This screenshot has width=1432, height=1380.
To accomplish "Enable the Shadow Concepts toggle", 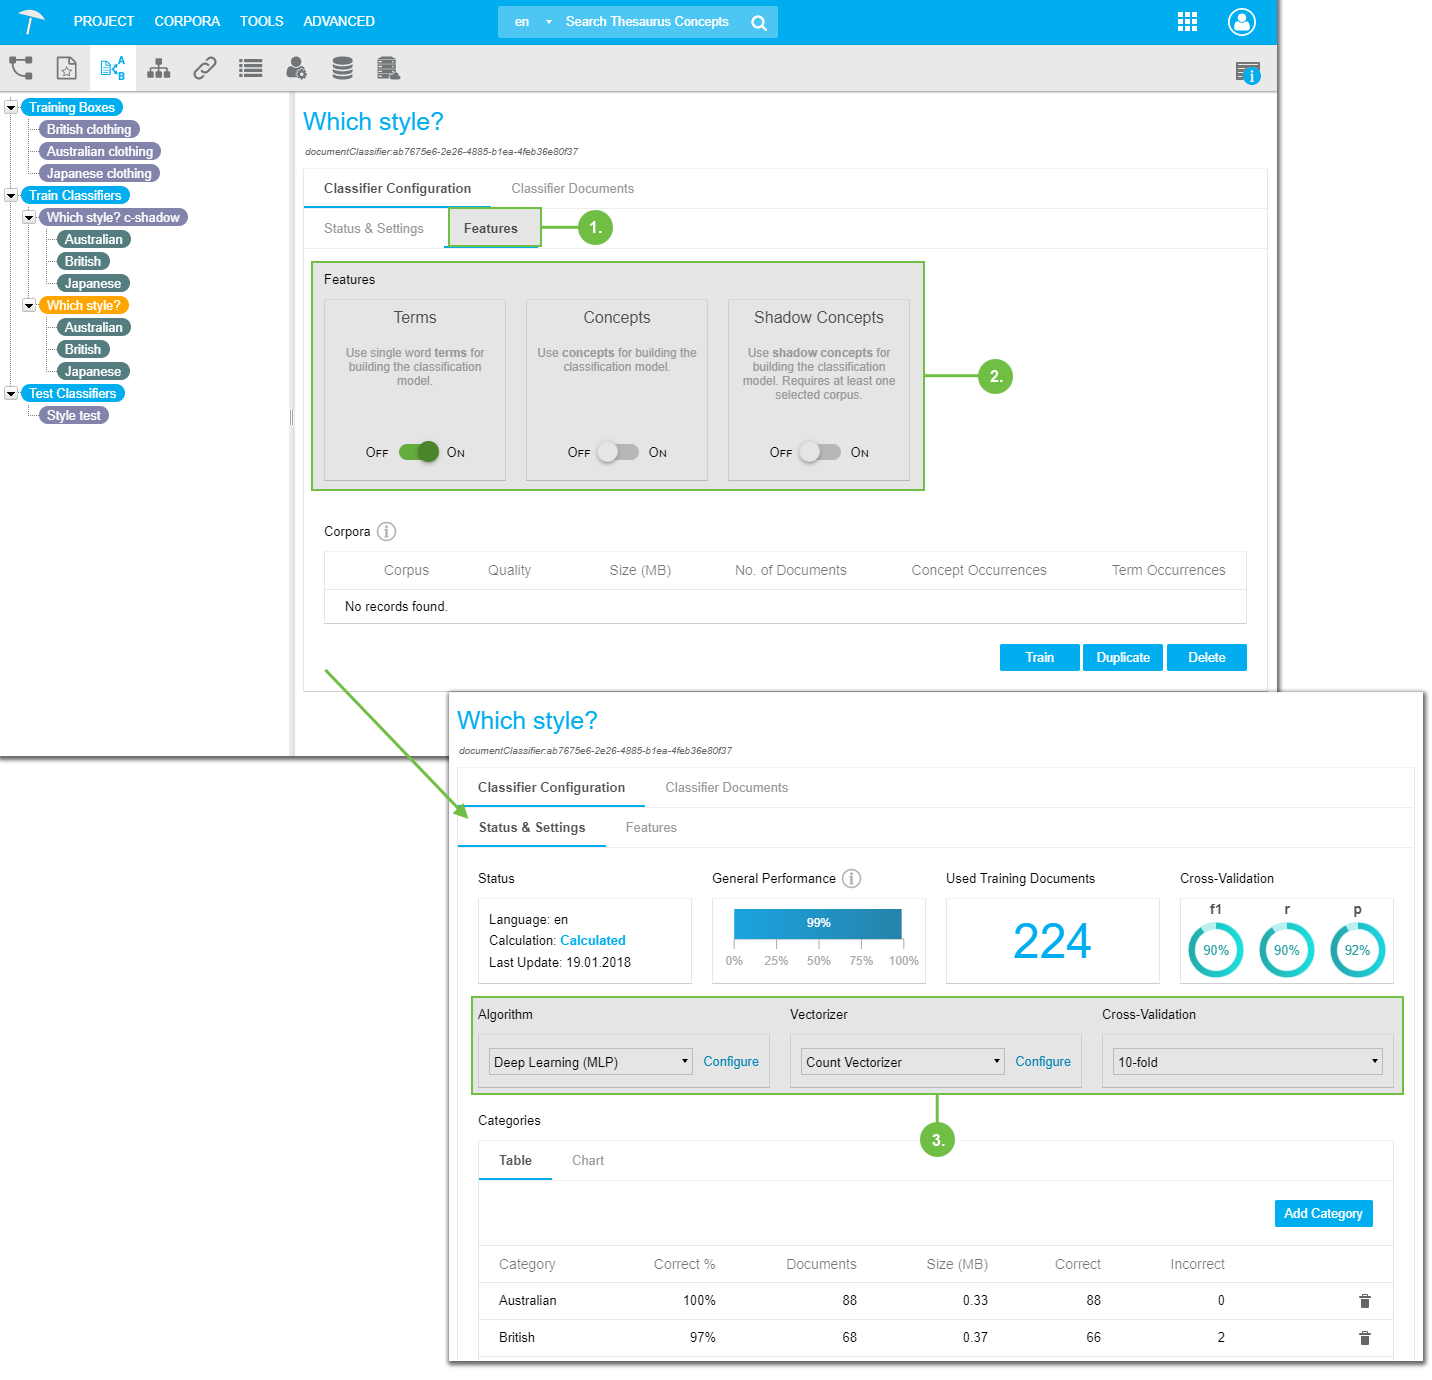I will [x=820, y=452].
